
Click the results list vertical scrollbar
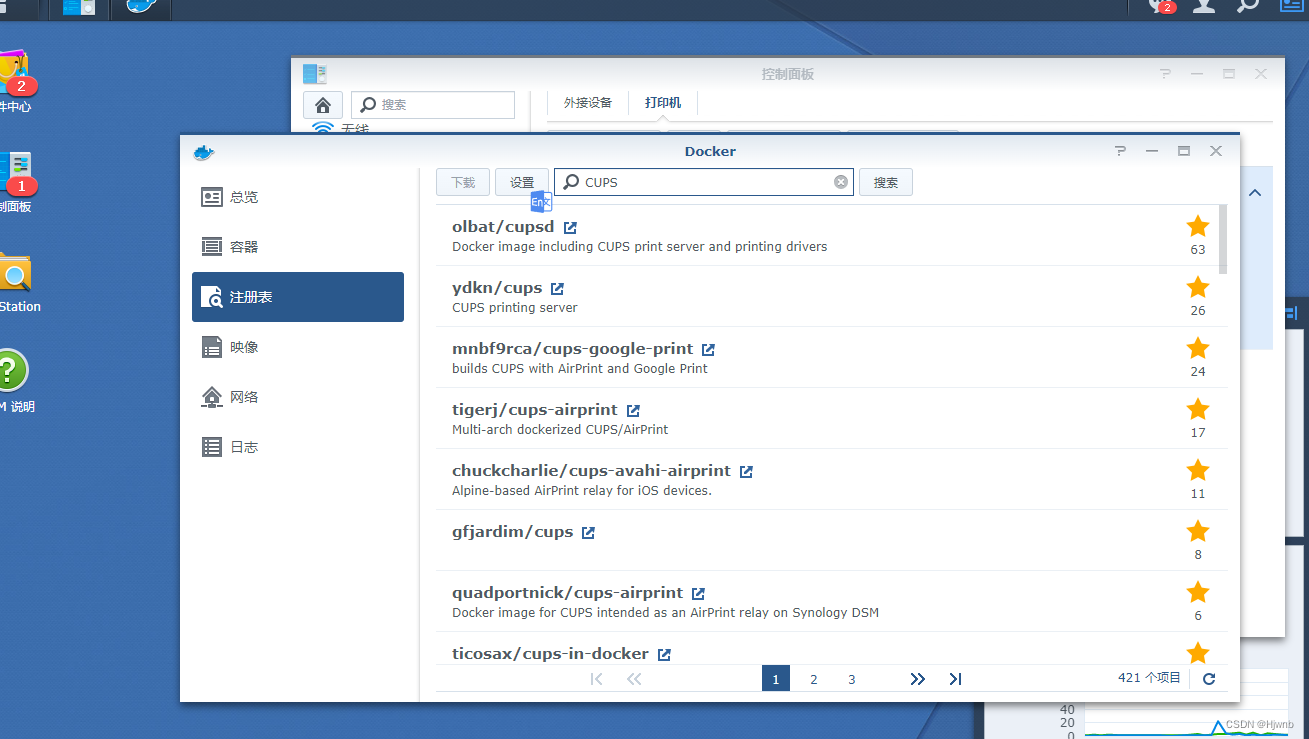(x=1223, y=239)
